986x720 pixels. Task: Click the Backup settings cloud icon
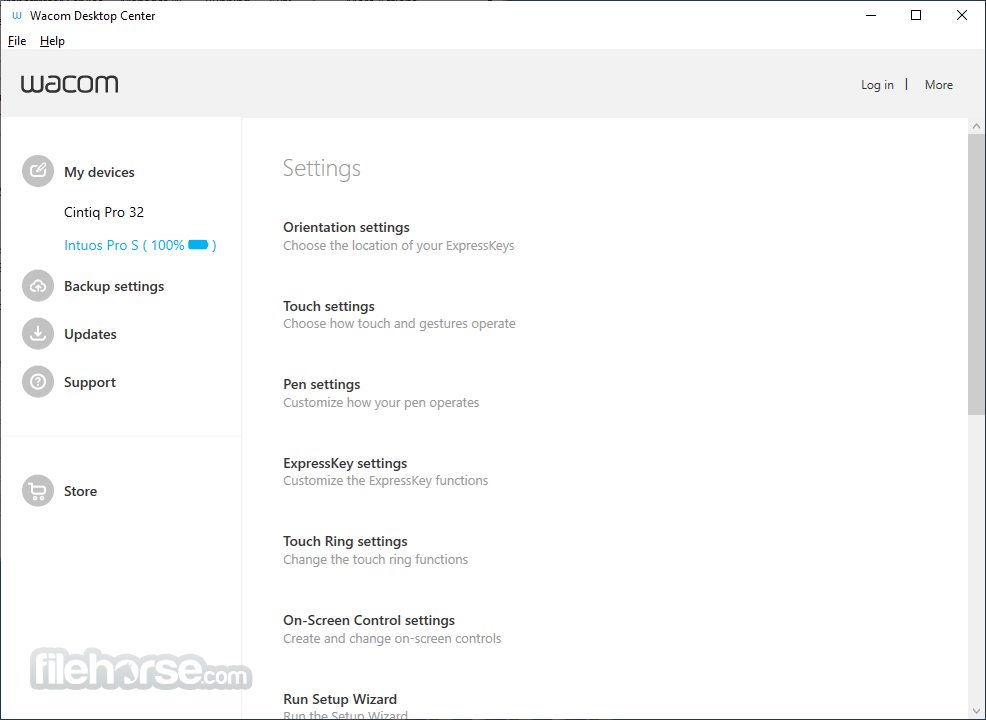[x=38, y=286]
